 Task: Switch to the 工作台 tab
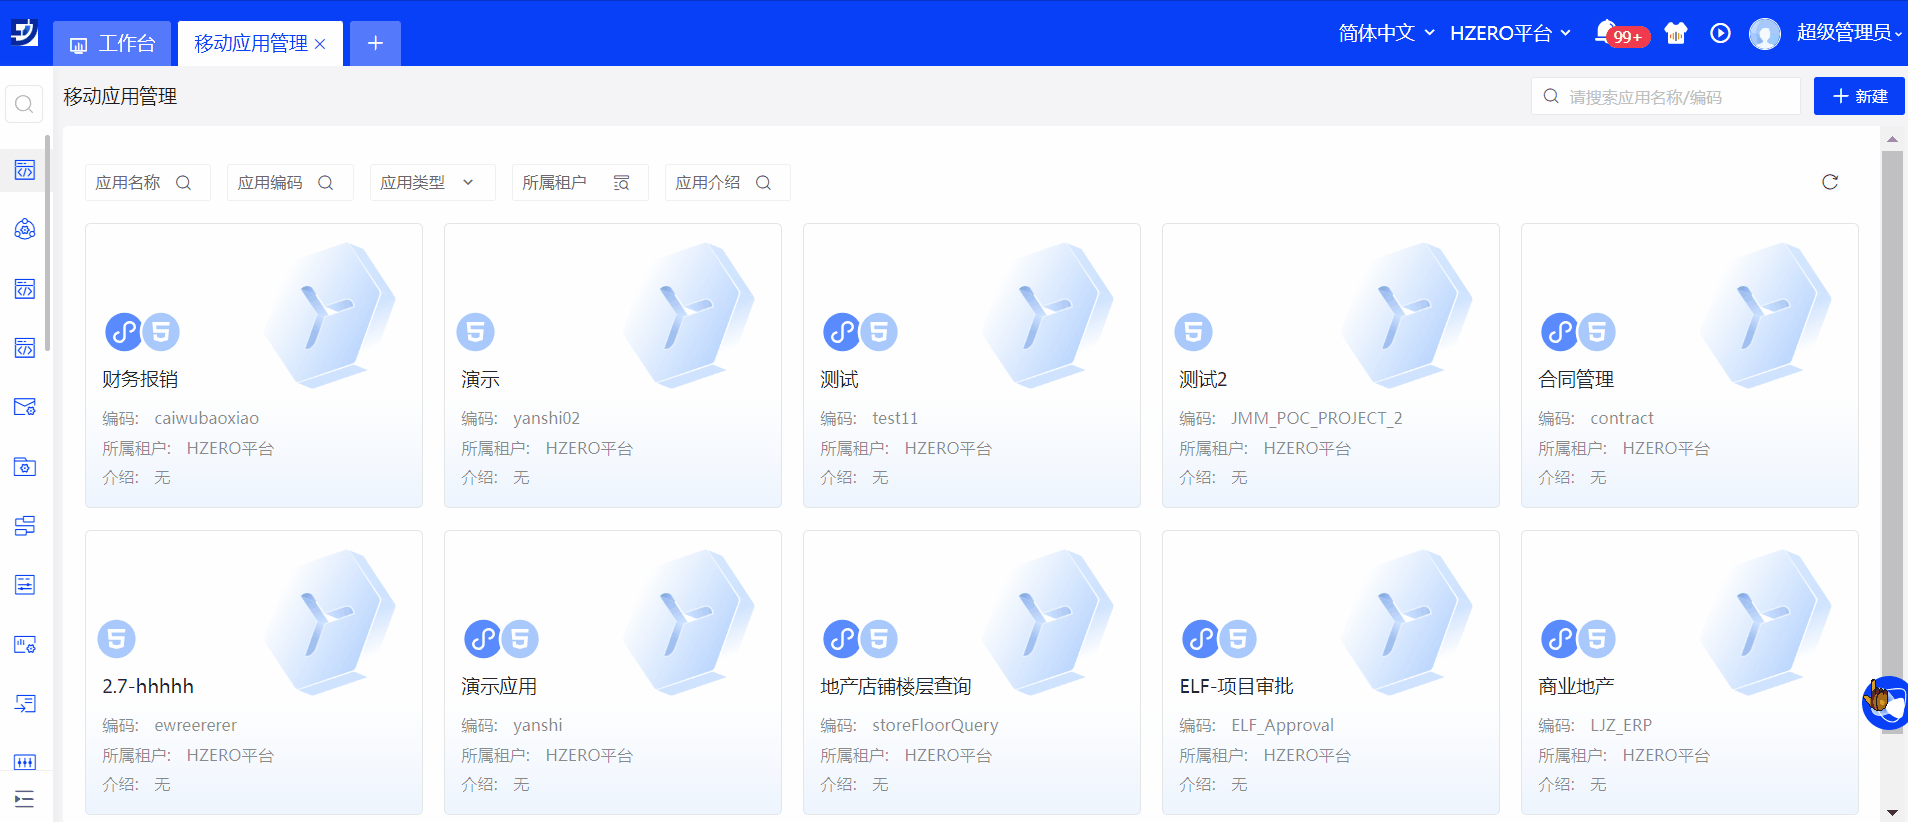pyautogui.click(x=112, y=44)
